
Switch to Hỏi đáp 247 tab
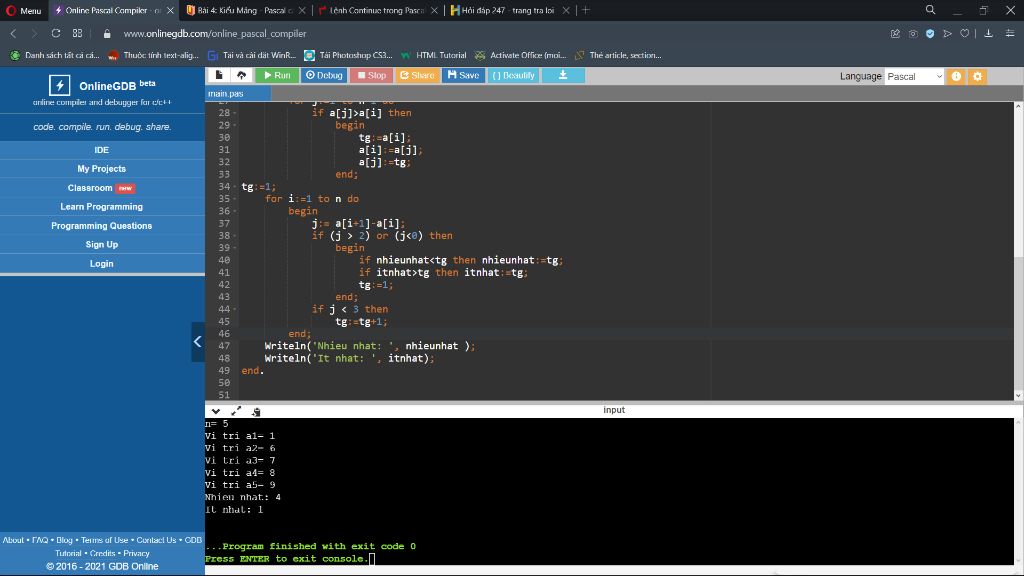508,10
